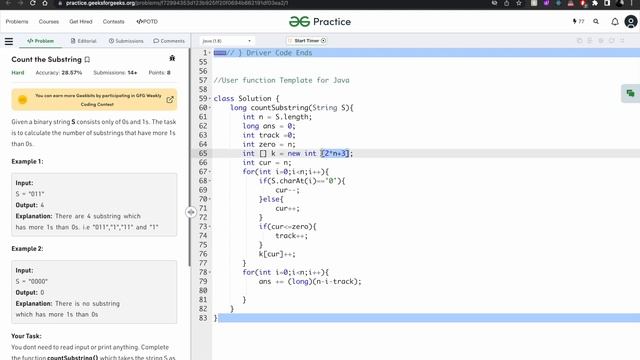This screenshot has height=360, width=640.
Task: View notifications bell
Action: pyautogui.click(x=615, y=22)
